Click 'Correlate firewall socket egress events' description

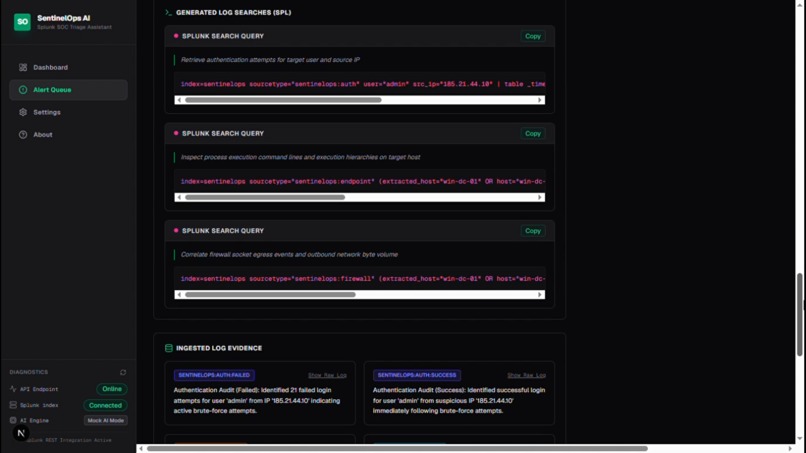point(289,255)
